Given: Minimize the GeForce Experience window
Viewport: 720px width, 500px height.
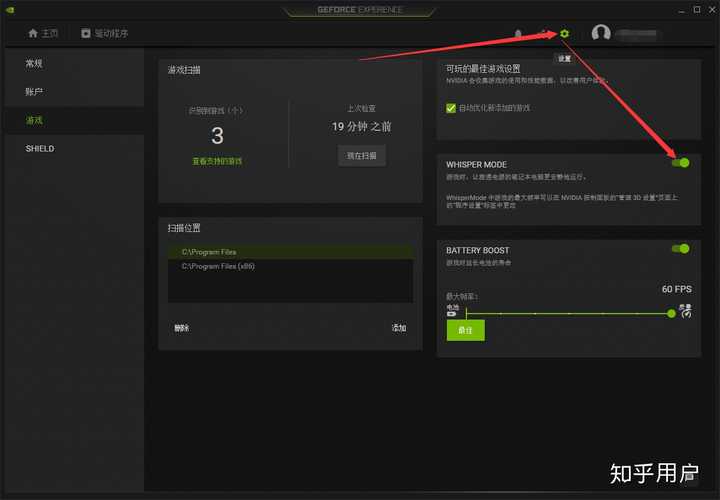Looking at the screenshot, I should (x=682, y=10).
